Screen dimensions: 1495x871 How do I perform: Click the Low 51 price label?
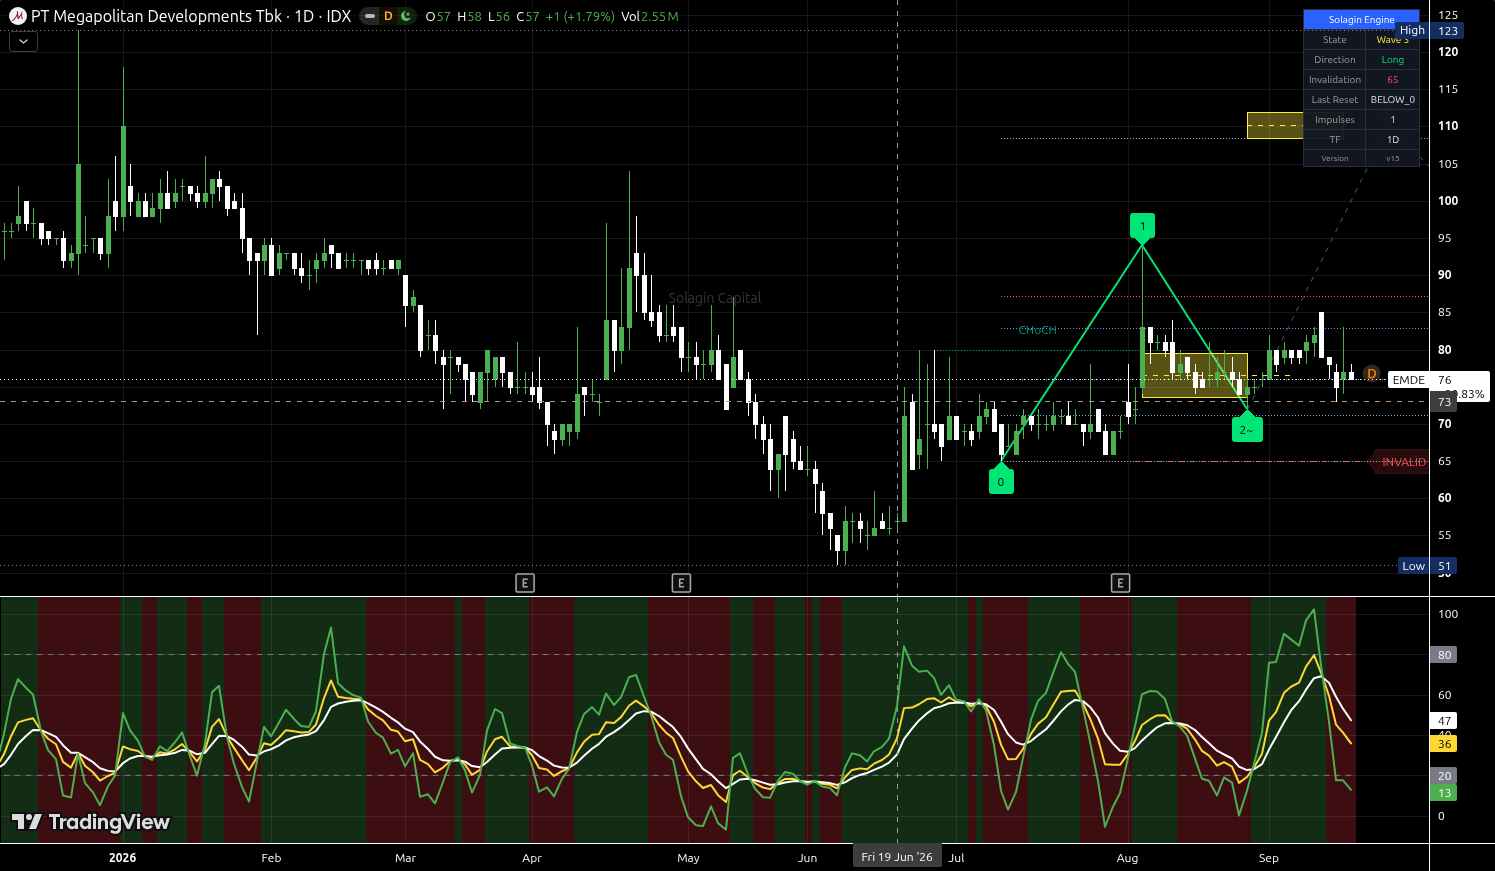click(1428, 566)
